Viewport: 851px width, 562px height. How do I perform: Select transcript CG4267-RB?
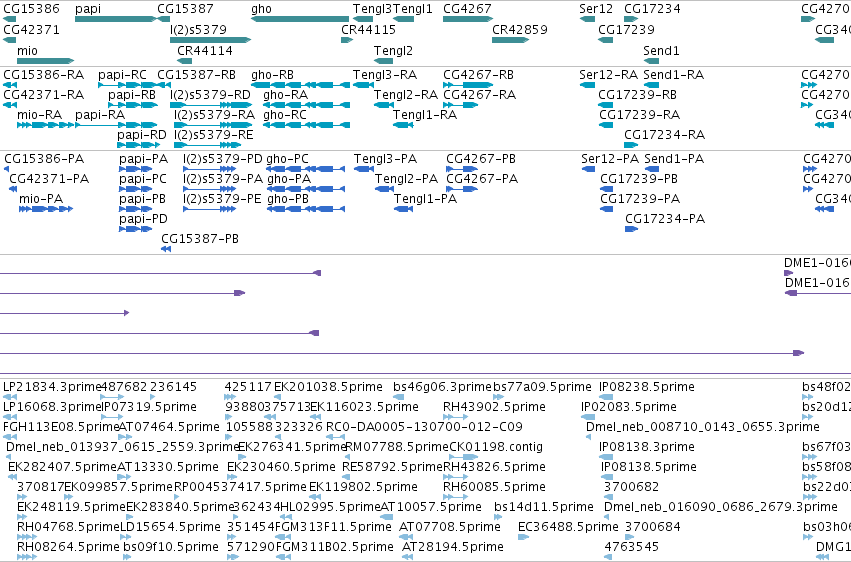point(468,85)
